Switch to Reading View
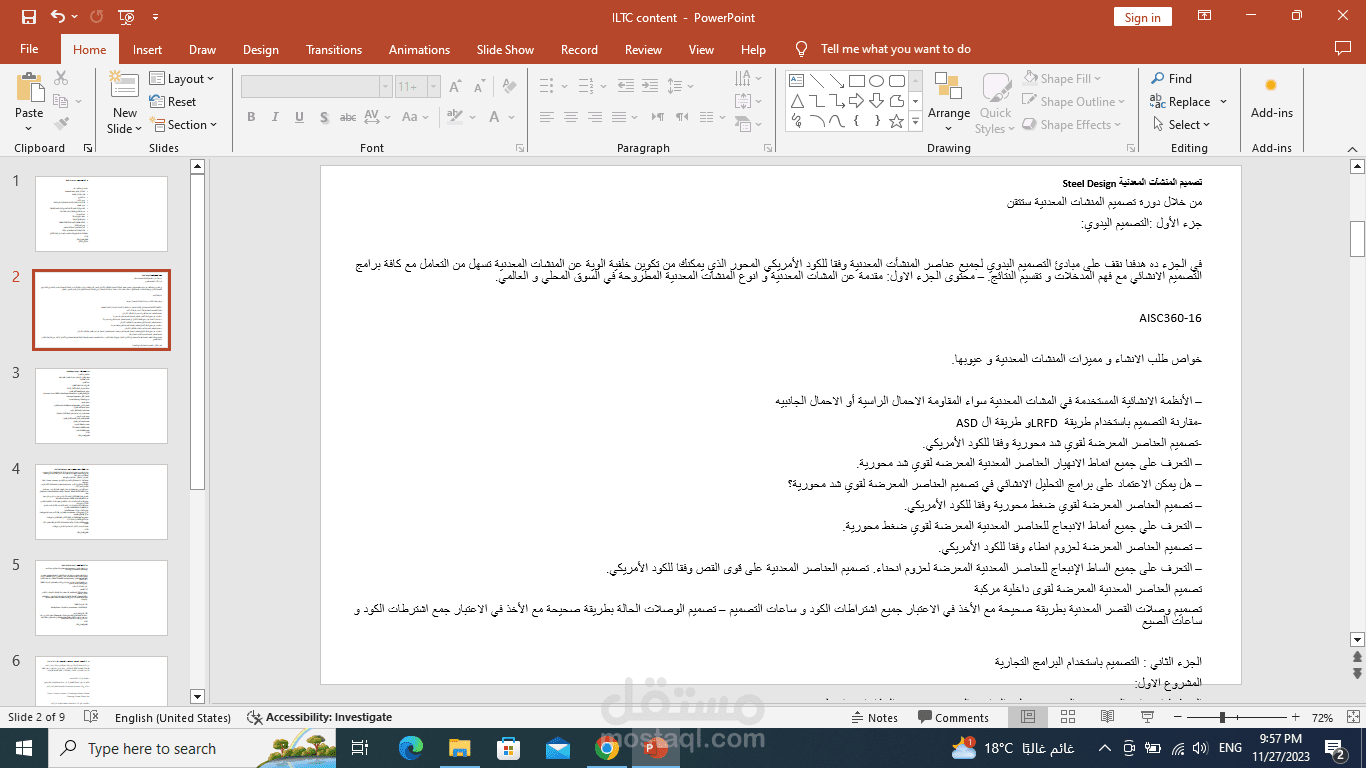This screenshot has height=768, width=1366. pyautogui.click(x=1108, y=717)
